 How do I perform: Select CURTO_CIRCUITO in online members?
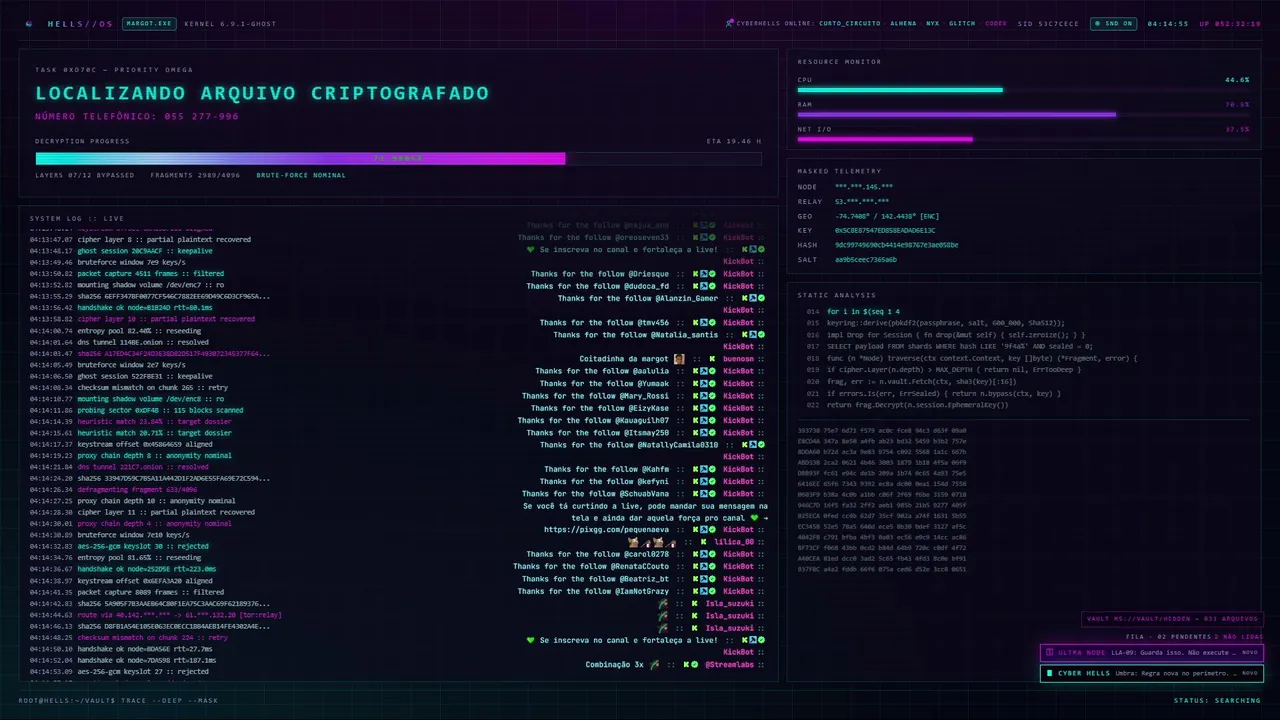(849, 24)
